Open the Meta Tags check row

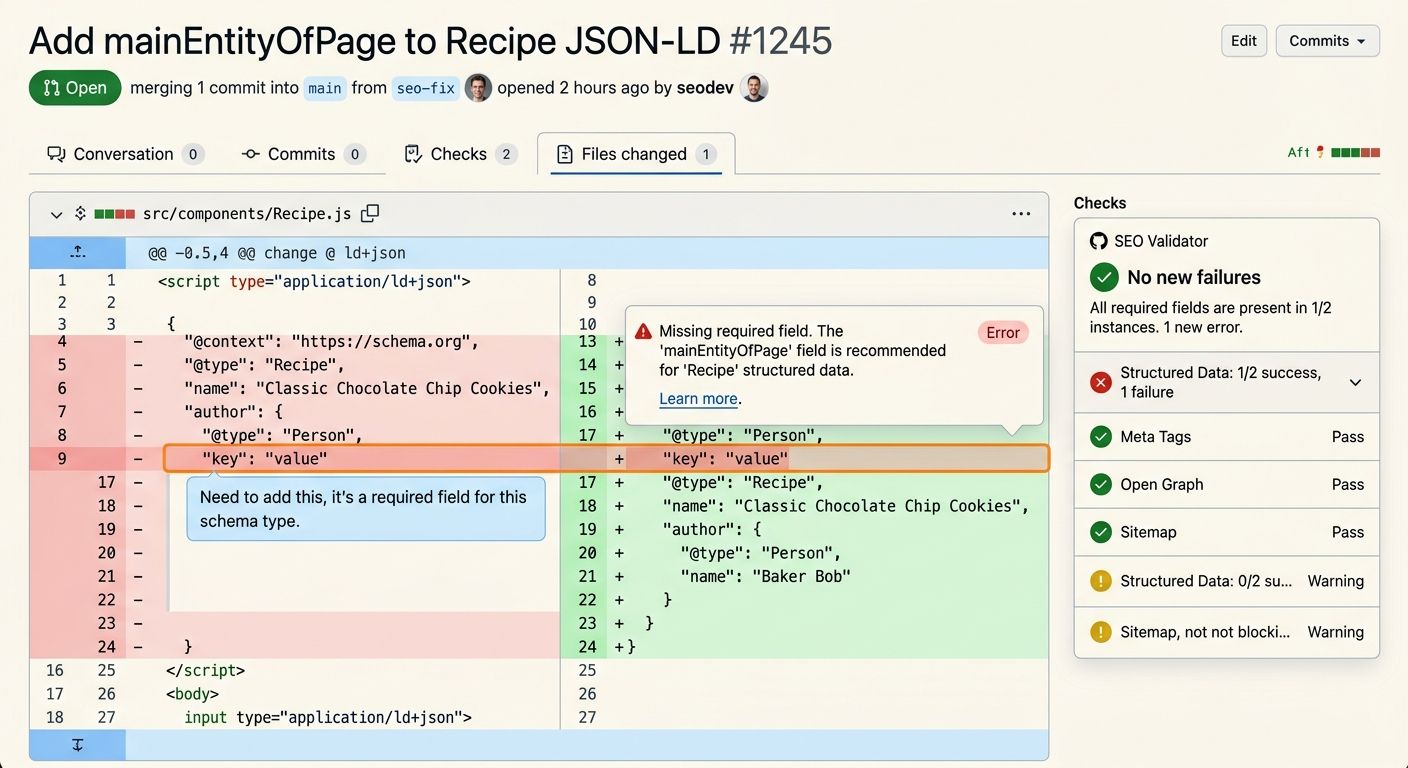point(1227,437)
